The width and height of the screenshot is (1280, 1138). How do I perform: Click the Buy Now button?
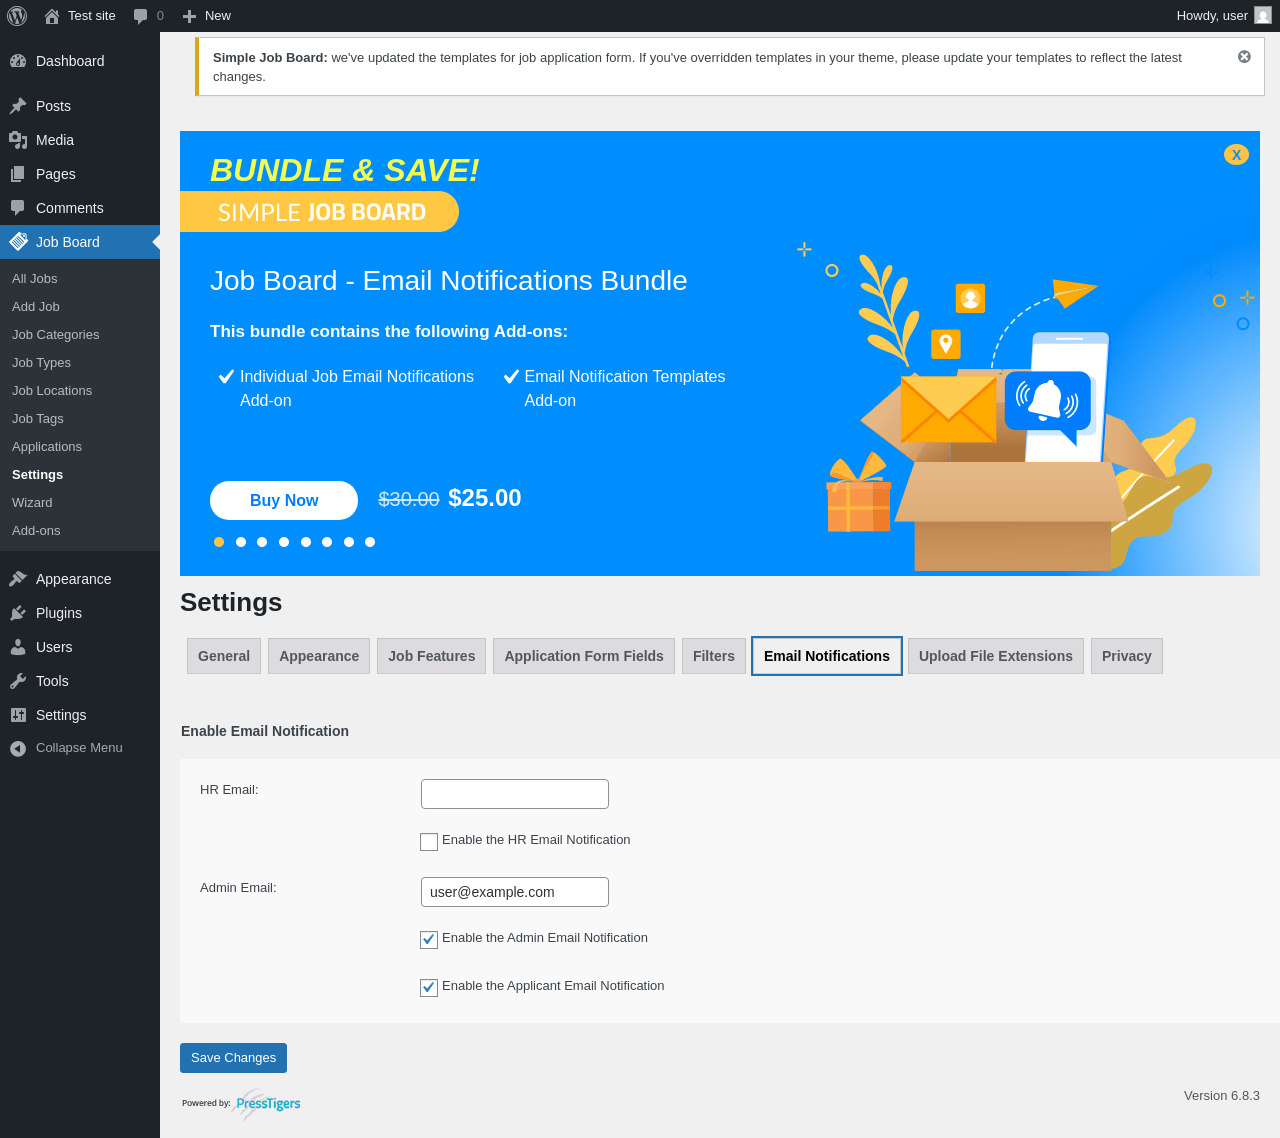click(284, 501)
